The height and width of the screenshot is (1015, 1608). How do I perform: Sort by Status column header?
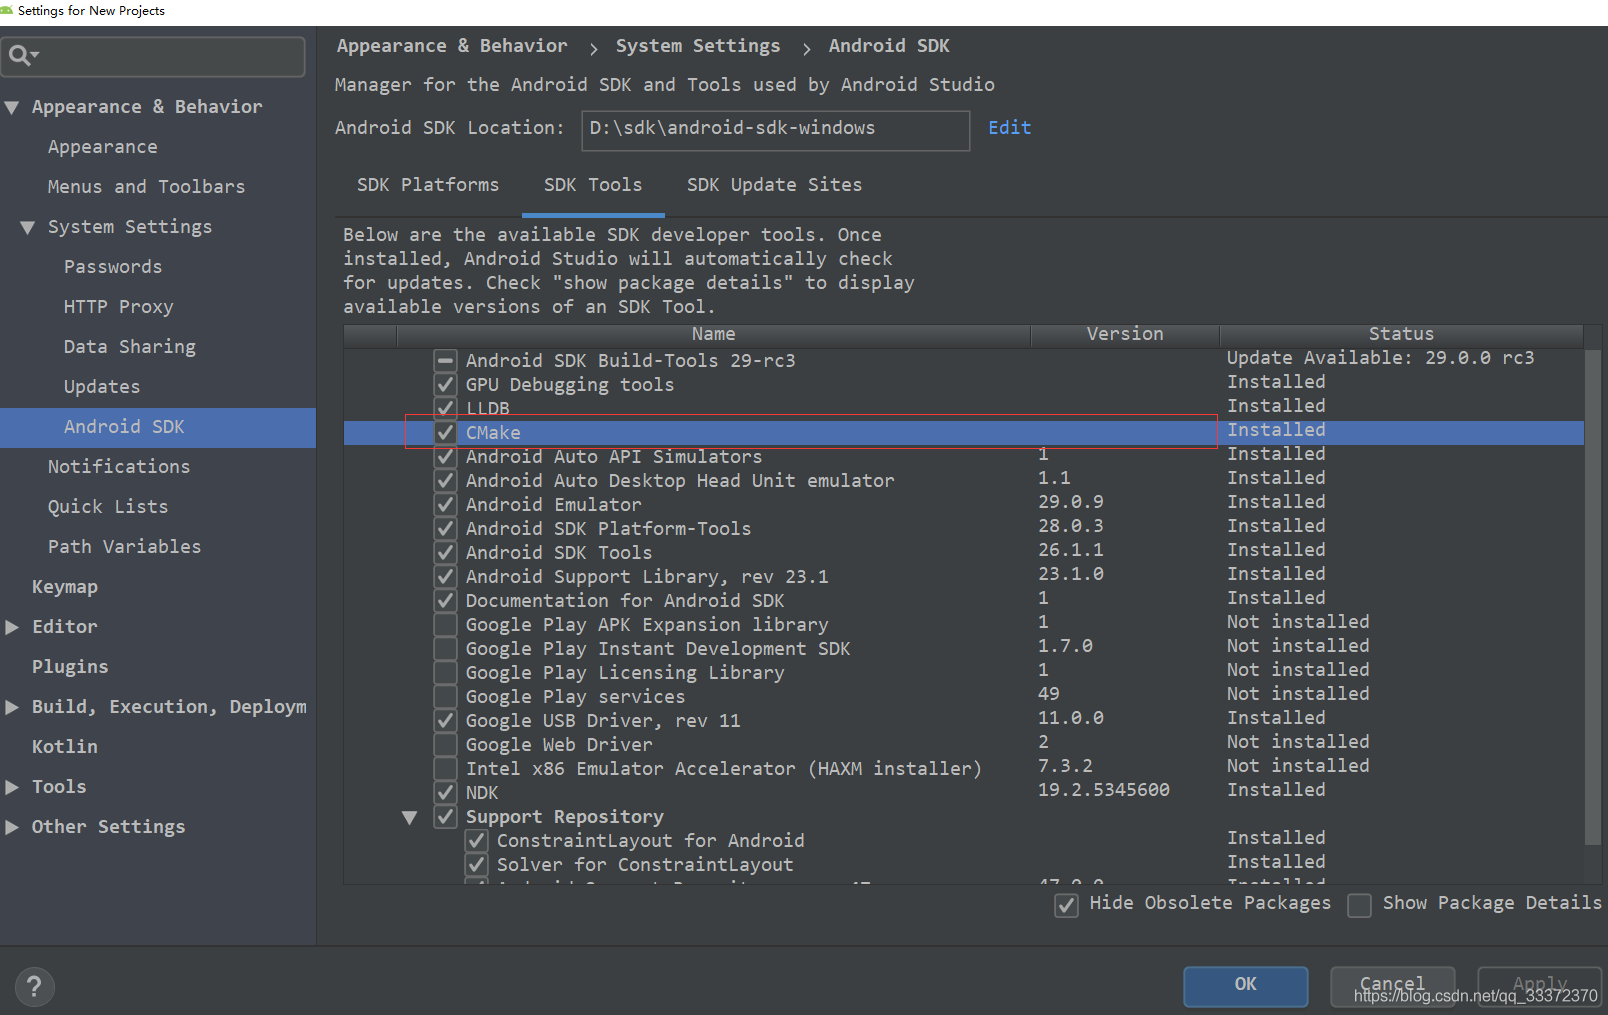[x=1401, y=334]
